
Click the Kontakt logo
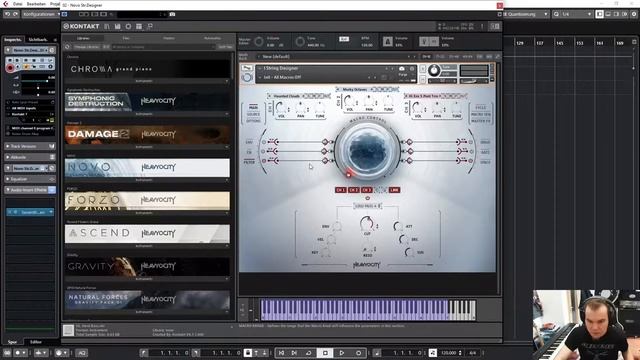click(x=81, y=26)
